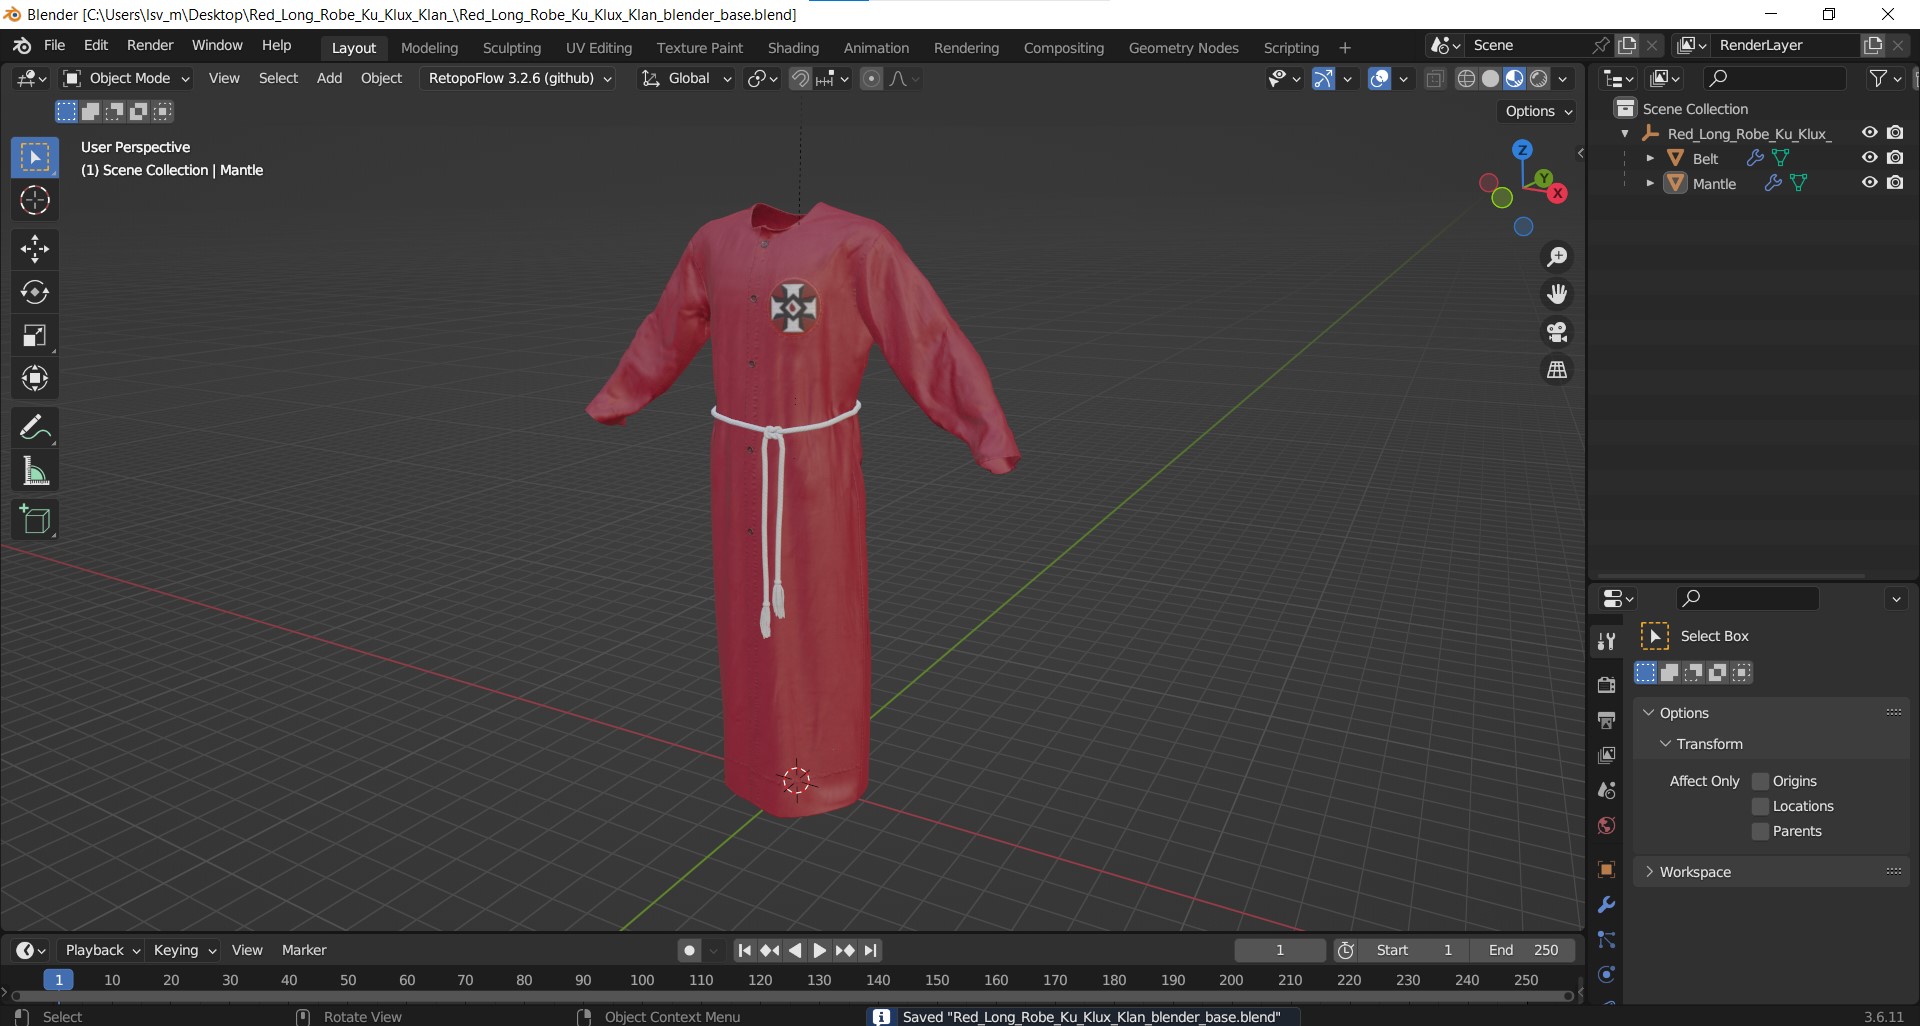This screenshot has width=1920, height=1026.
Task: Open the timeline Playback dropdown
Action: pos(102,951)
